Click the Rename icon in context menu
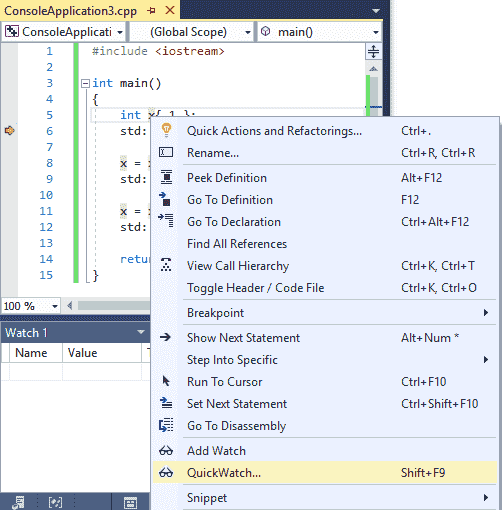This screenshot has height=510, width=502. coord(166,152)
